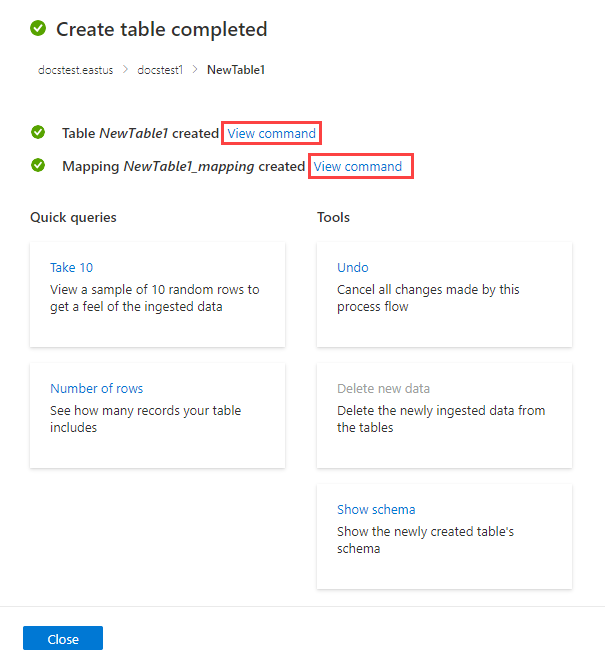Select the NewTable1 breadcrumb item
Screen dimensions: 605x665
[x=235, y=70]
